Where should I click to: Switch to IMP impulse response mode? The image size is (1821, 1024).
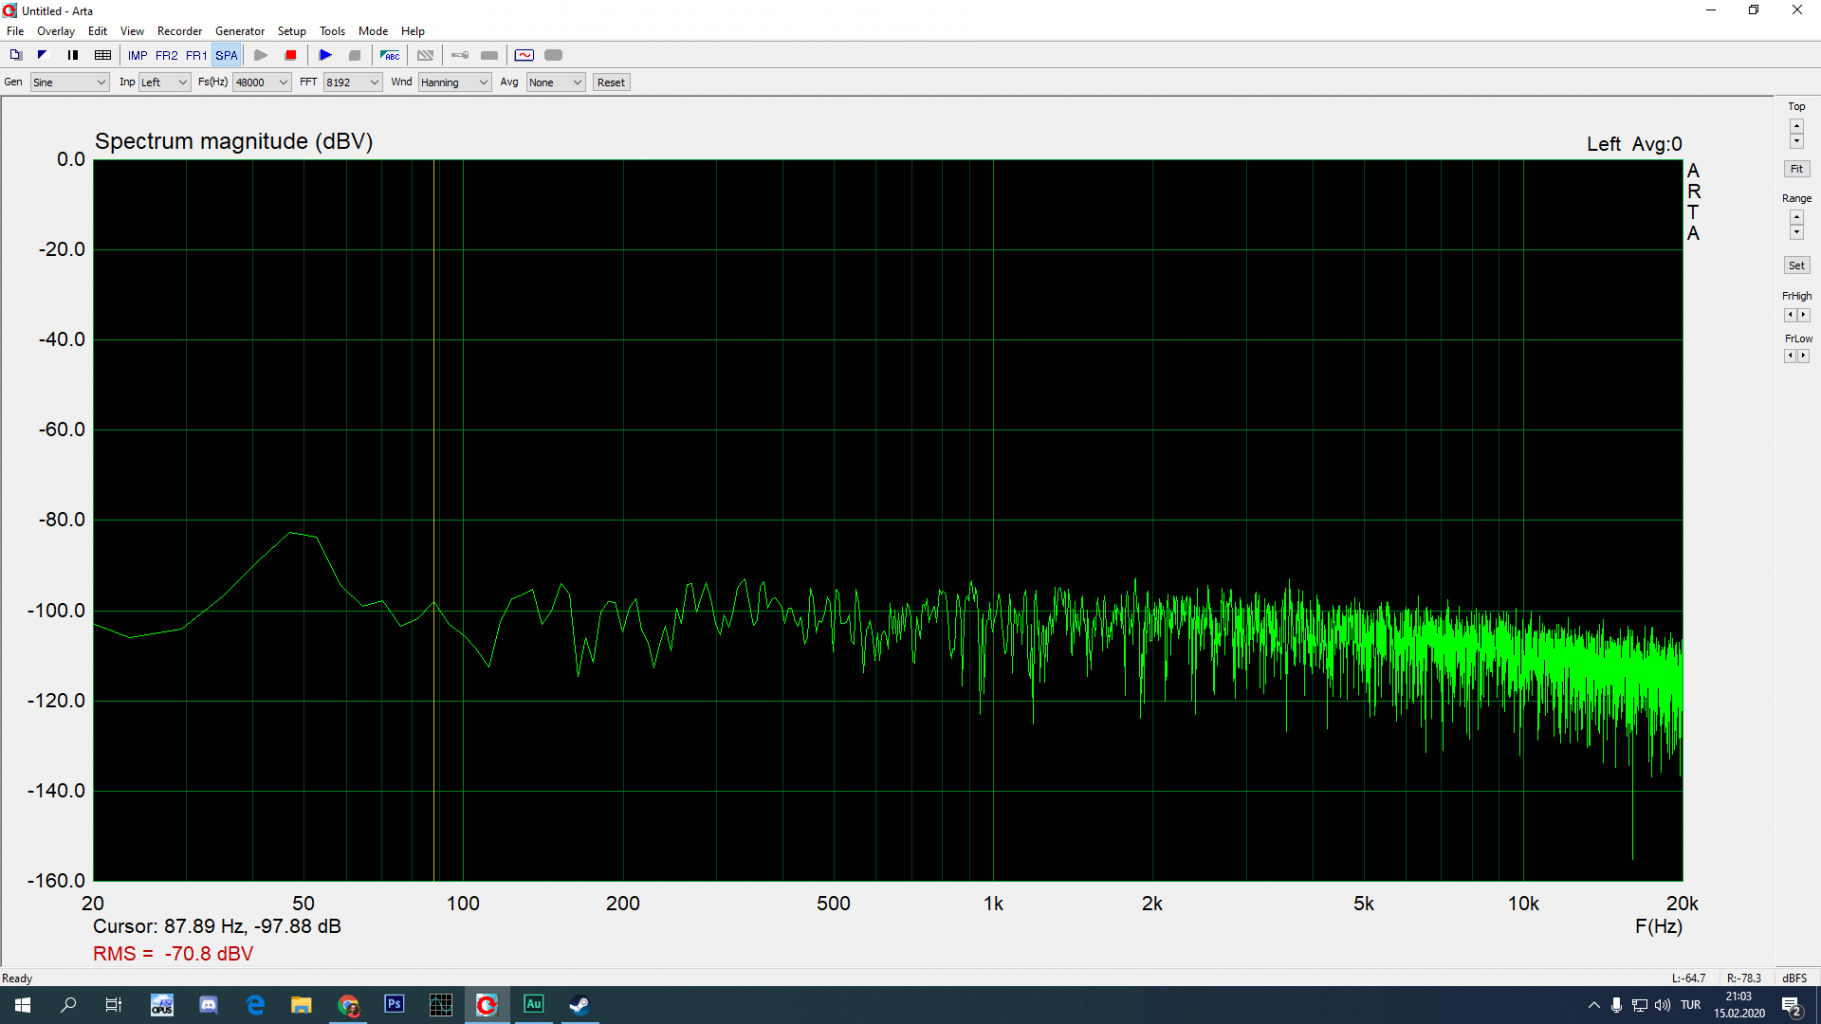point(137,55)
